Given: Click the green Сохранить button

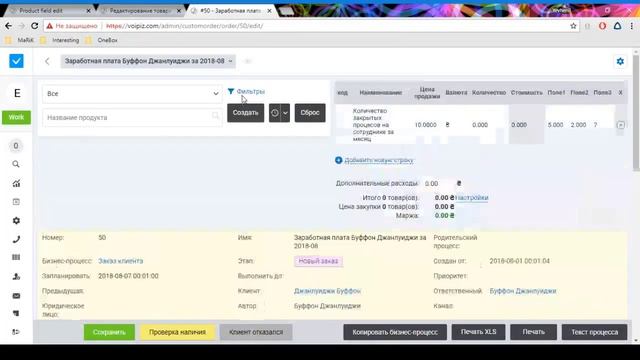Looking at the screenshot, I should (109, 332).
